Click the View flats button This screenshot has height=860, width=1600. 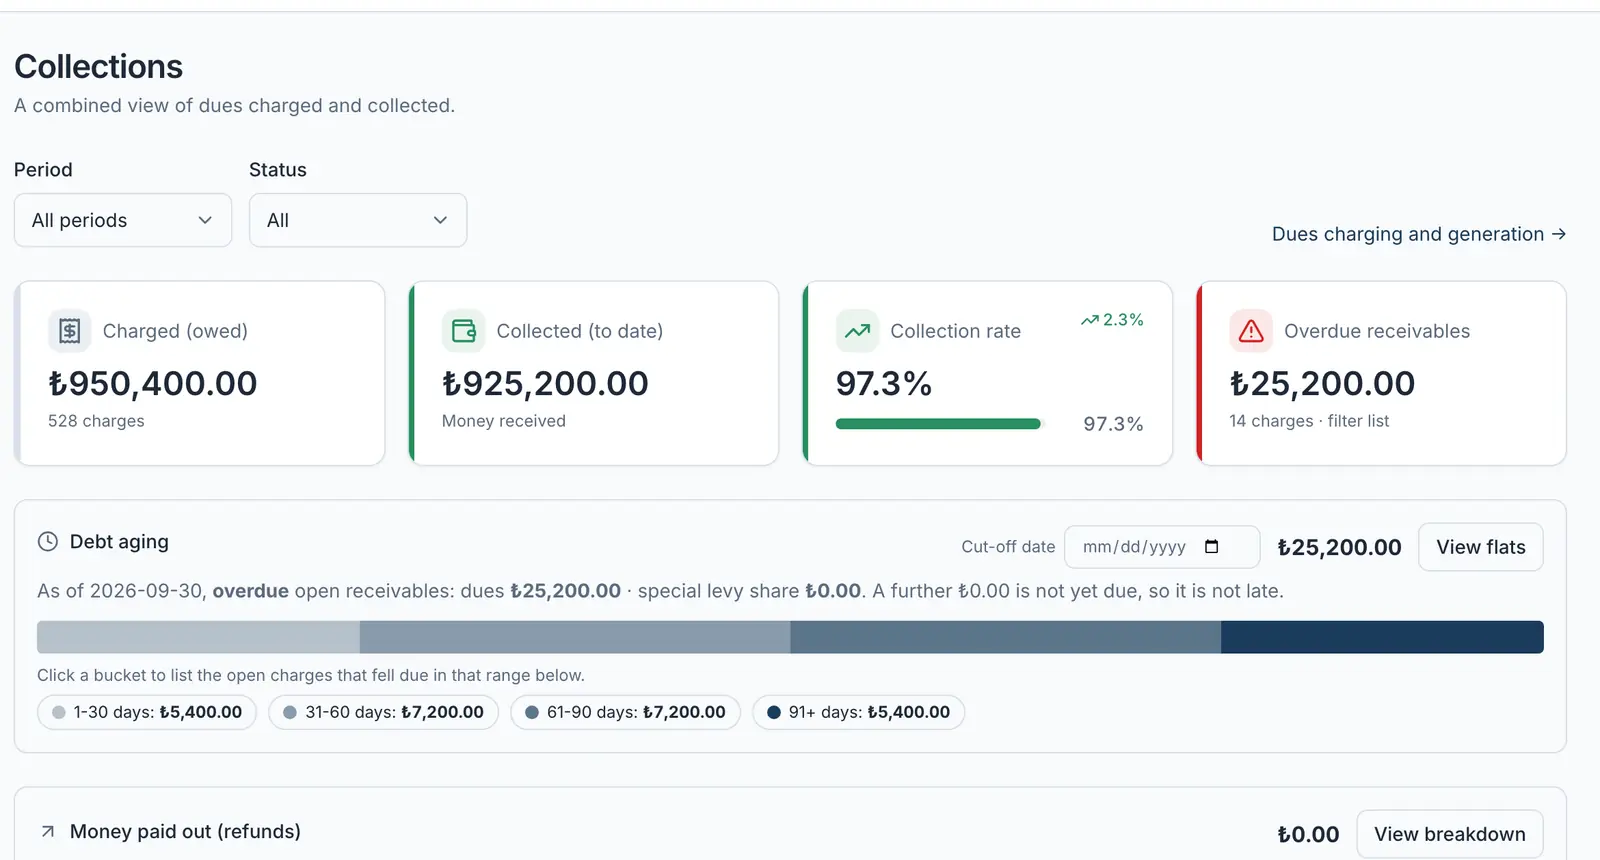1481,547
